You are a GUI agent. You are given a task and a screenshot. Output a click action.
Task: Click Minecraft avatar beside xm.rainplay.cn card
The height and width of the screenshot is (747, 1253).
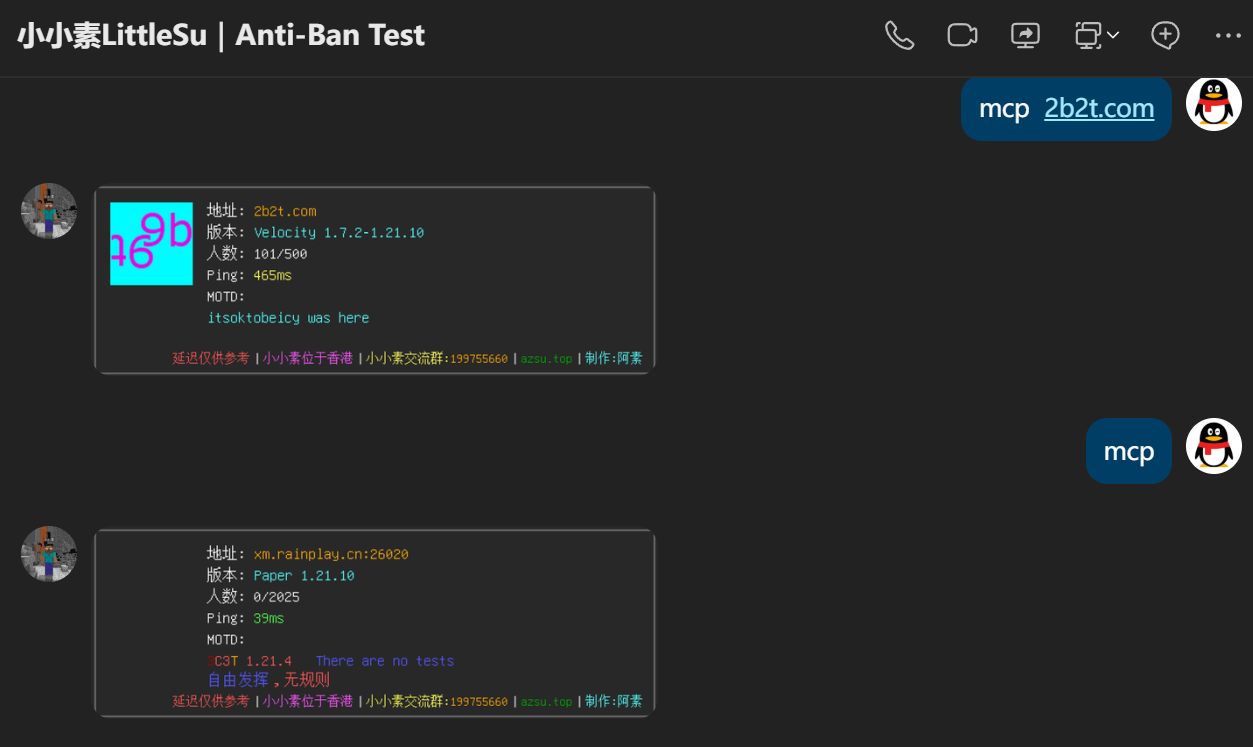tap(49, 554)
